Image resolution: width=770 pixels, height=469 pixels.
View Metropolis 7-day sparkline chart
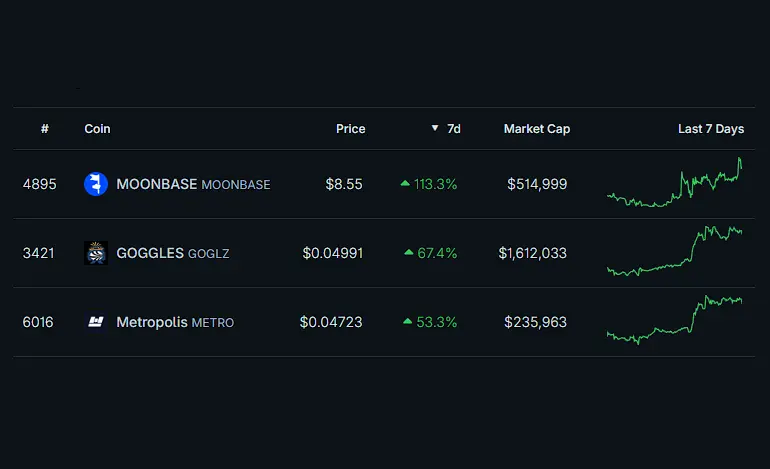point(675,320)
